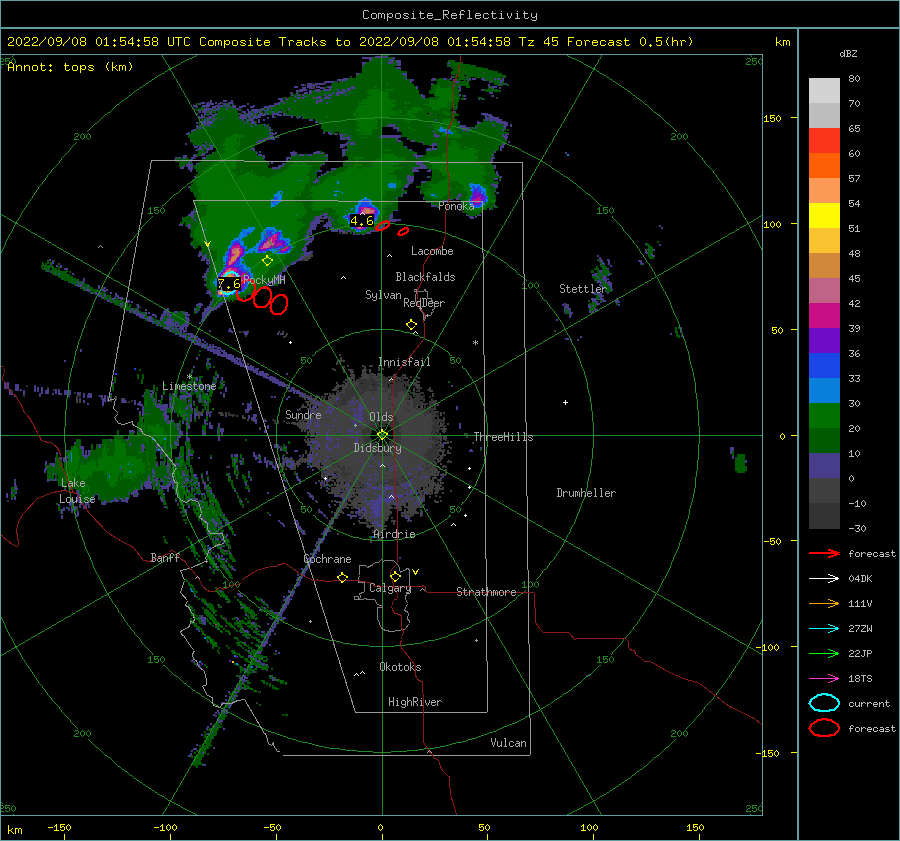Click the ThreeHills label
The width and height of the screenshot is (900, 841).
pos(503,437)
